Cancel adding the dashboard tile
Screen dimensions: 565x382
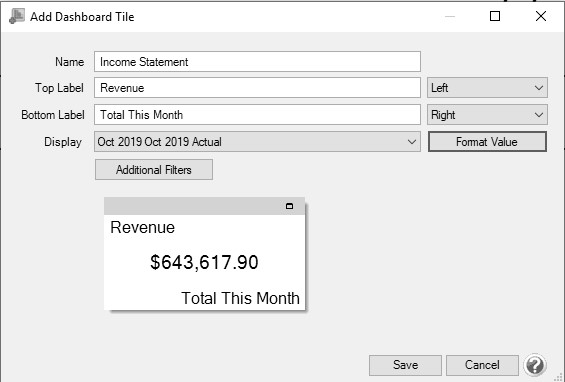point(482,365)
